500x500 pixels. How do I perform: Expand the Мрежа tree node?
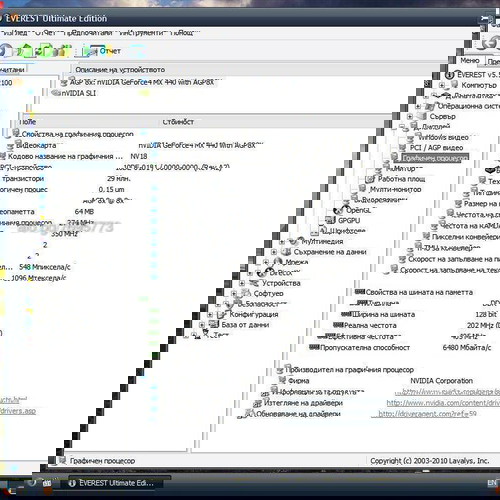click(266, 262)
